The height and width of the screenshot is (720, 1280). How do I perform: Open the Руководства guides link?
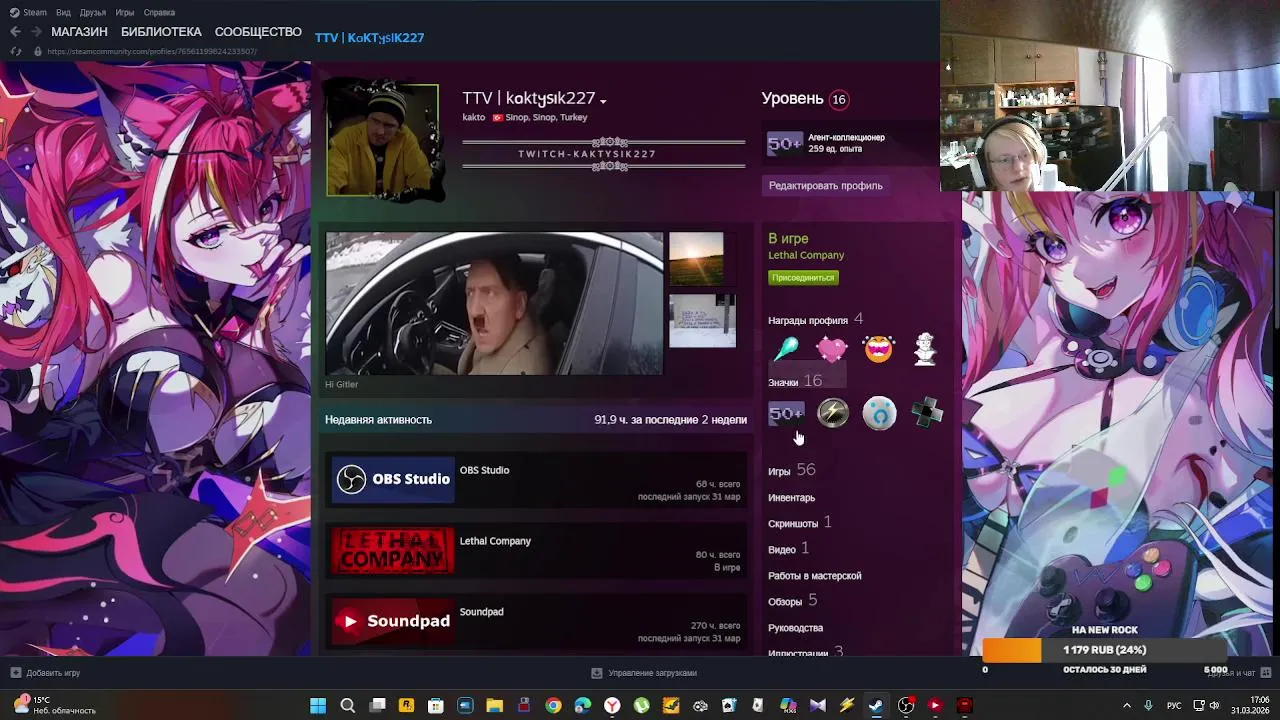click(x=795, y=627)
